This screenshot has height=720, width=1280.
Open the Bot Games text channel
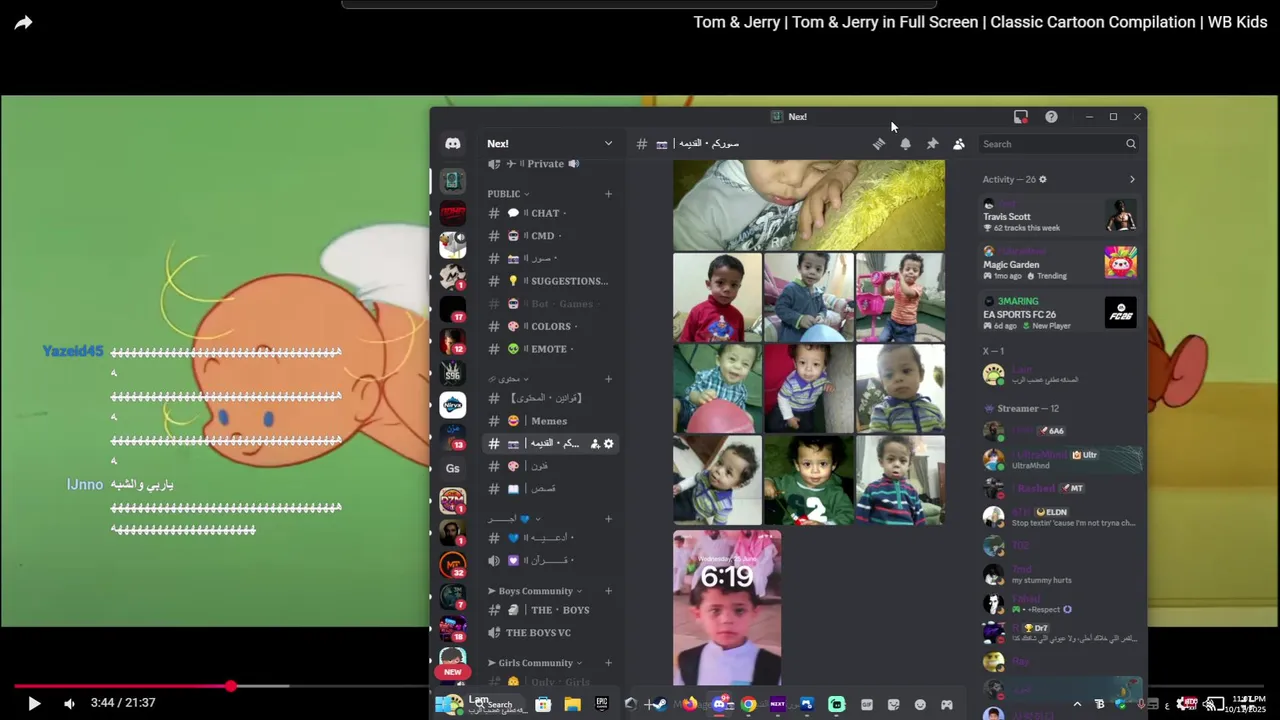pyautogui.click(x=550, y=304)
